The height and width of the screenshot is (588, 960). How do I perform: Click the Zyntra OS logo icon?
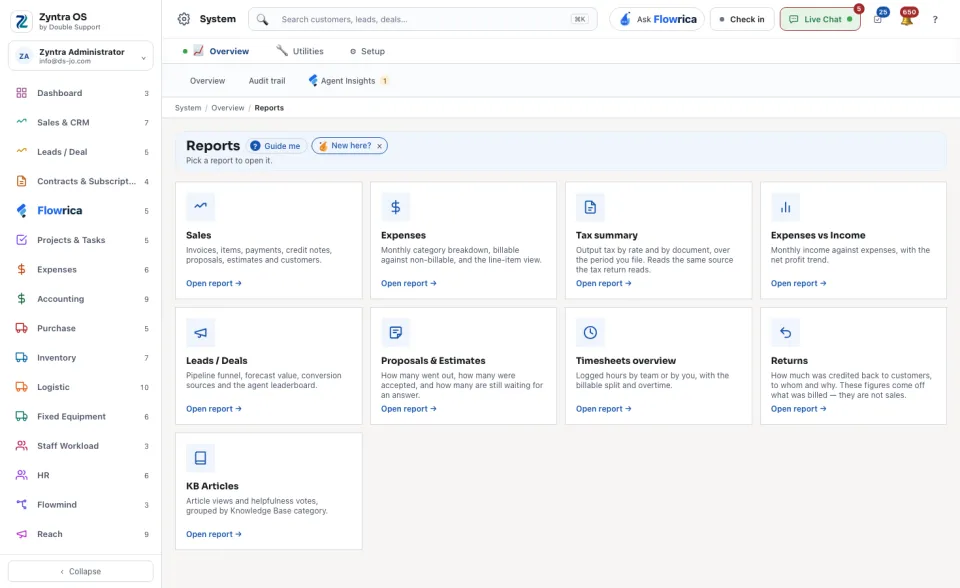pos(21,21)
